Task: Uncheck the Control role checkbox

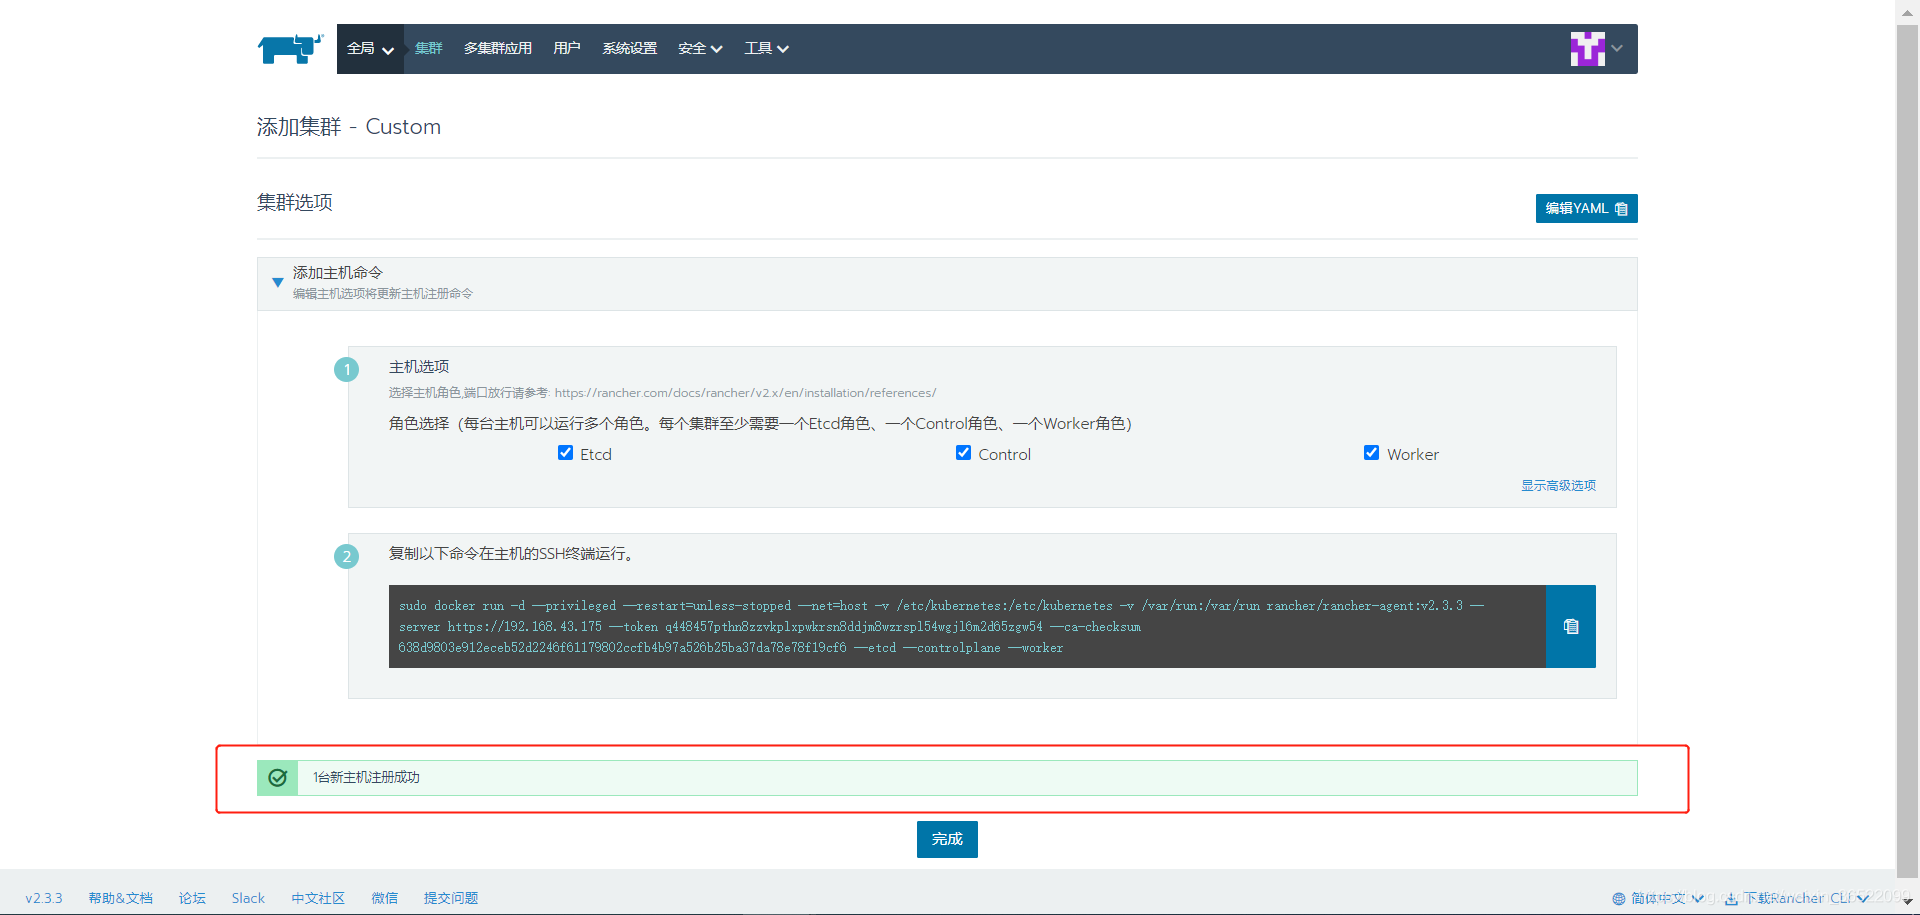Action: pos(964,453)
